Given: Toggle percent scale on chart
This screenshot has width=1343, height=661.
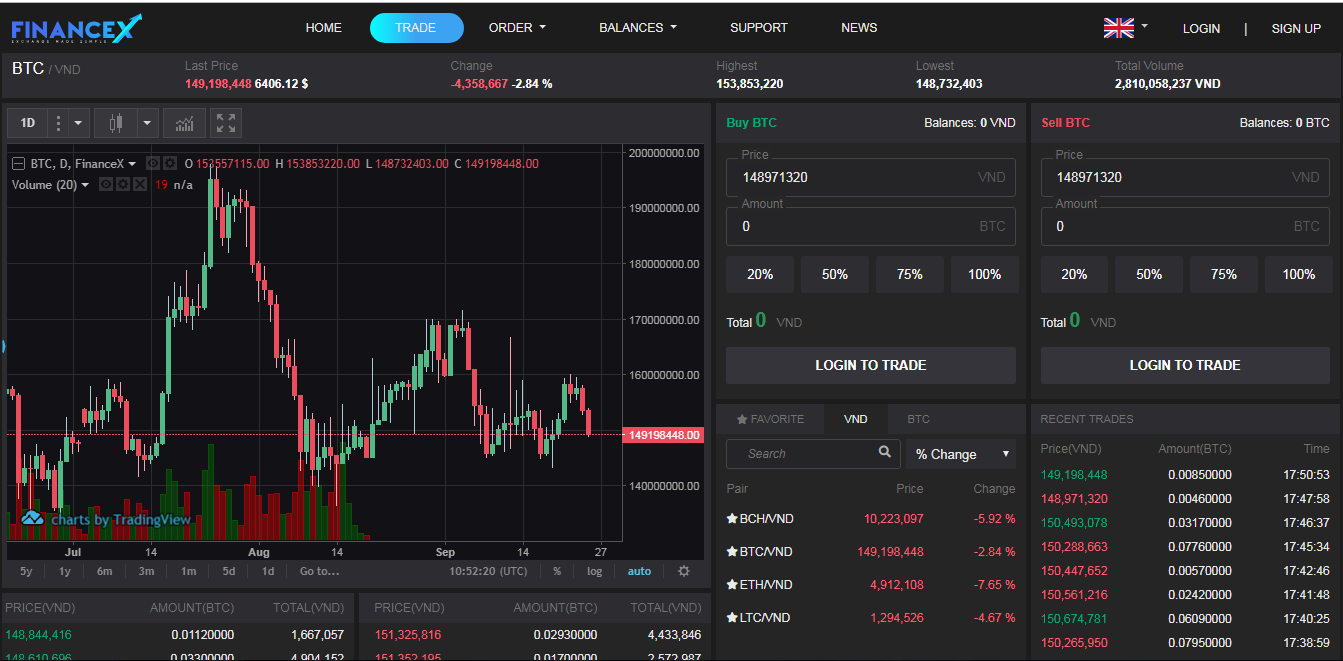Looking at the screenshot, I should [x=557, y=571].
